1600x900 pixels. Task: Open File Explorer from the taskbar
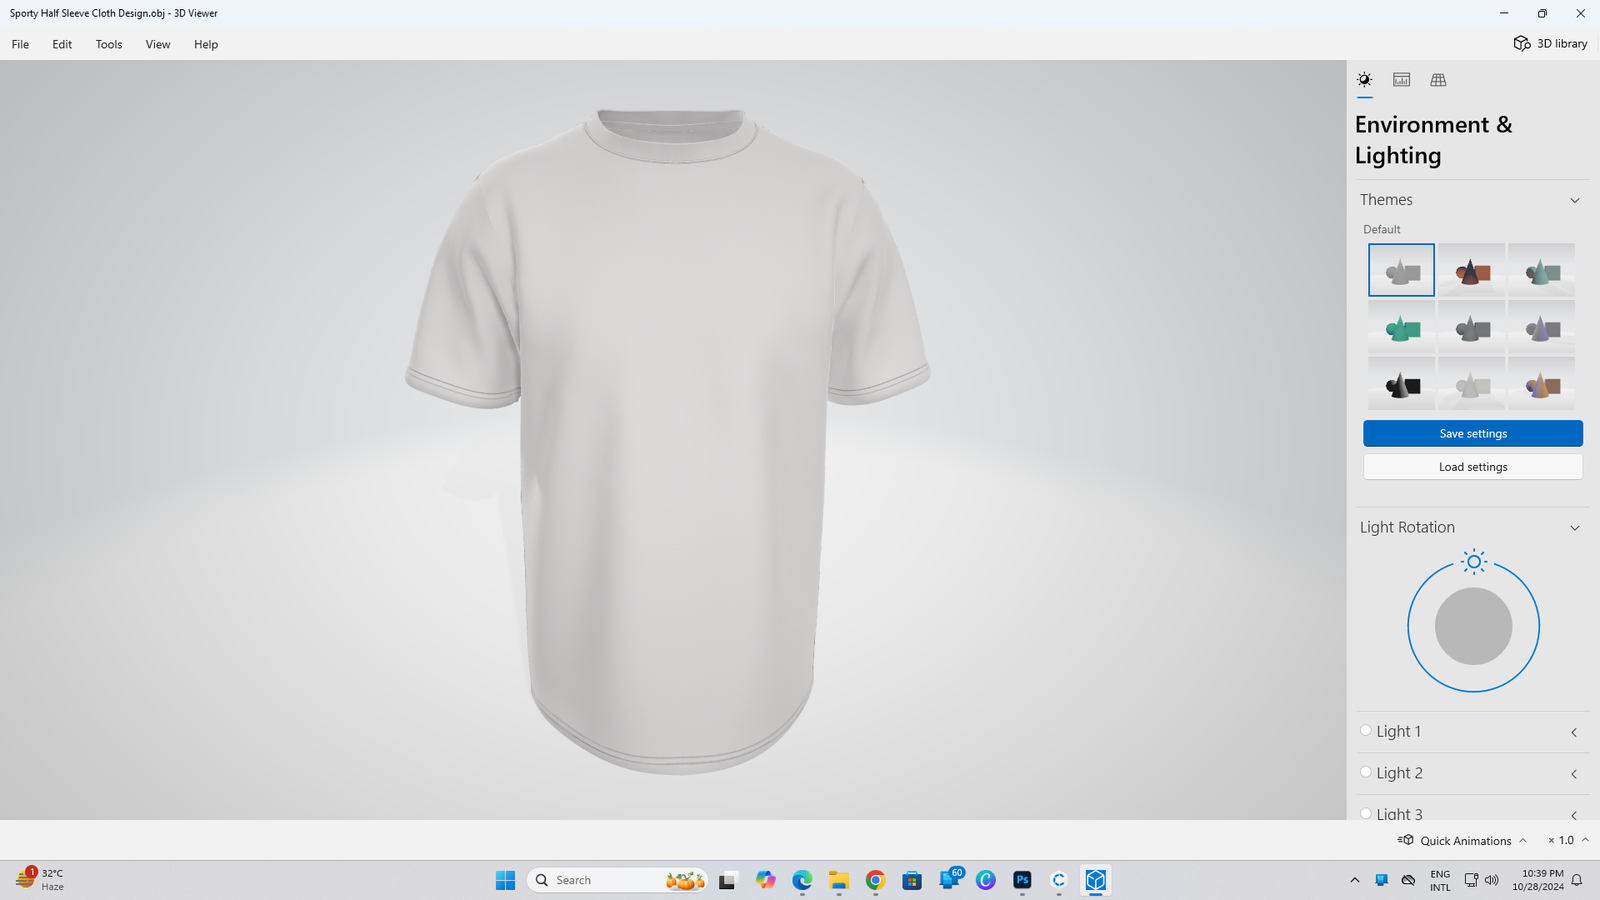(x=838, y=880)
